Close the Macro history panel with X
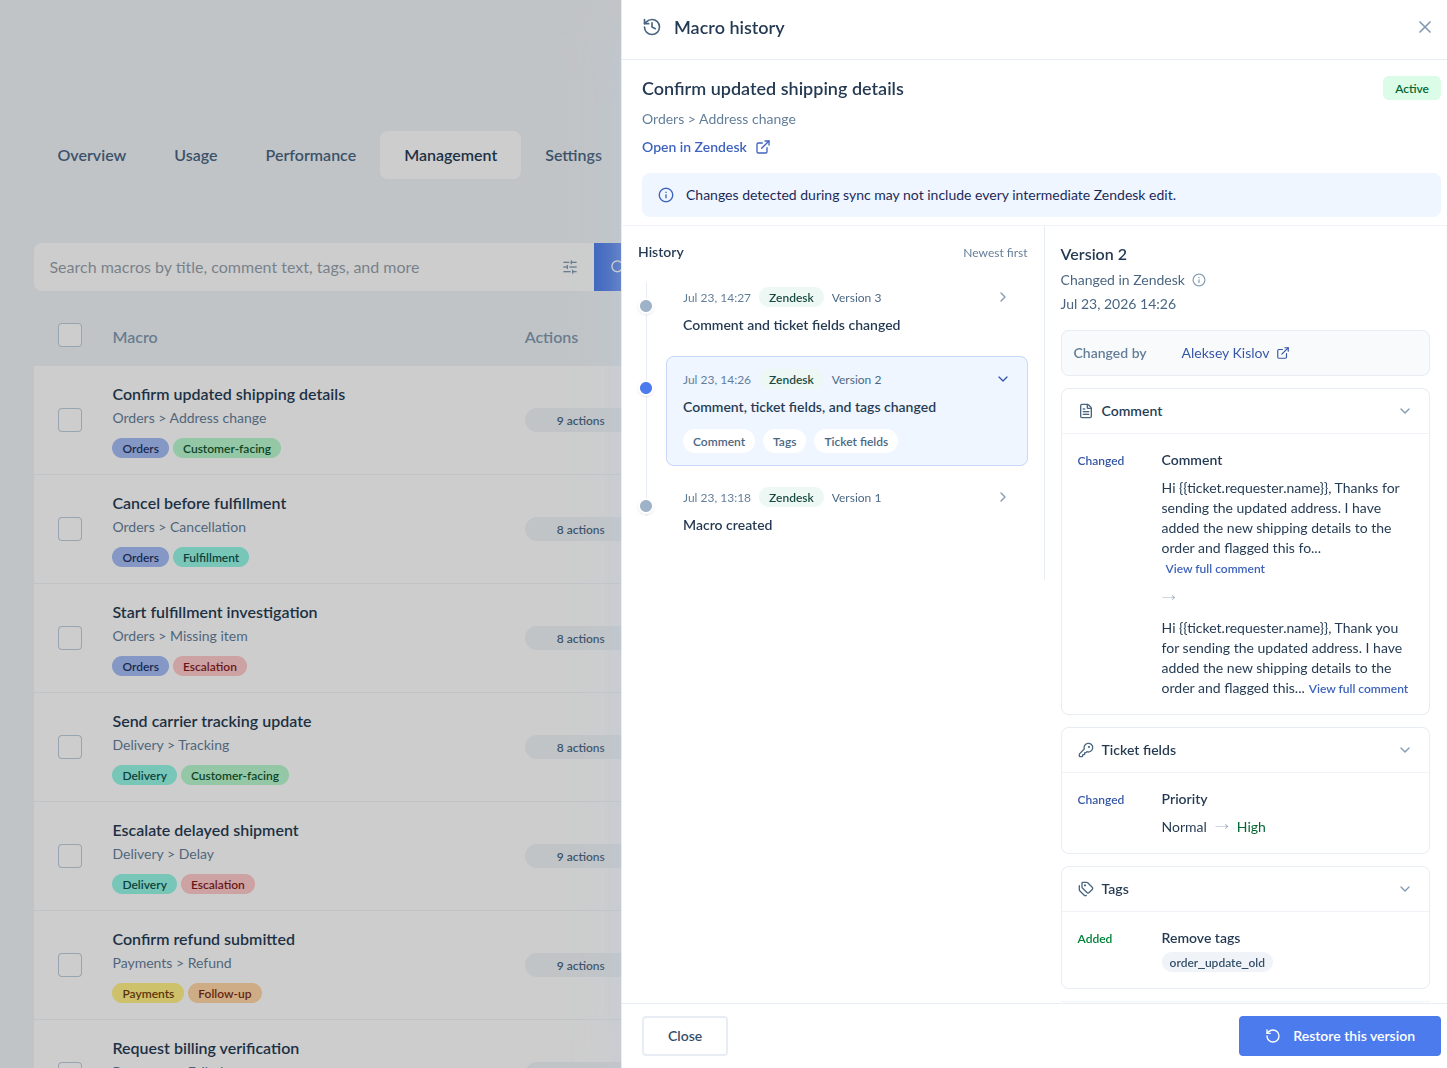The height and width of the screenshot is (1068, 1447). coord(1425,27)
